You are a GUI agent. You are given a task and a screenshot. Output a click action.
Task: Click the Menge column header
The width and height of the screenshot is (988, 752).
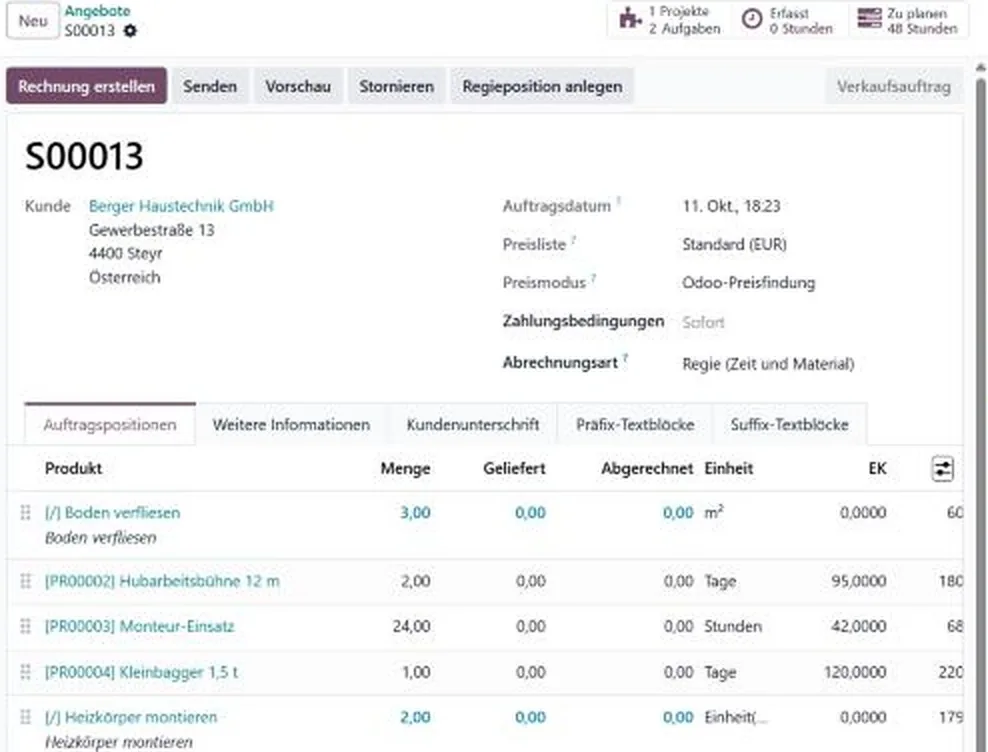click(405, 468)
